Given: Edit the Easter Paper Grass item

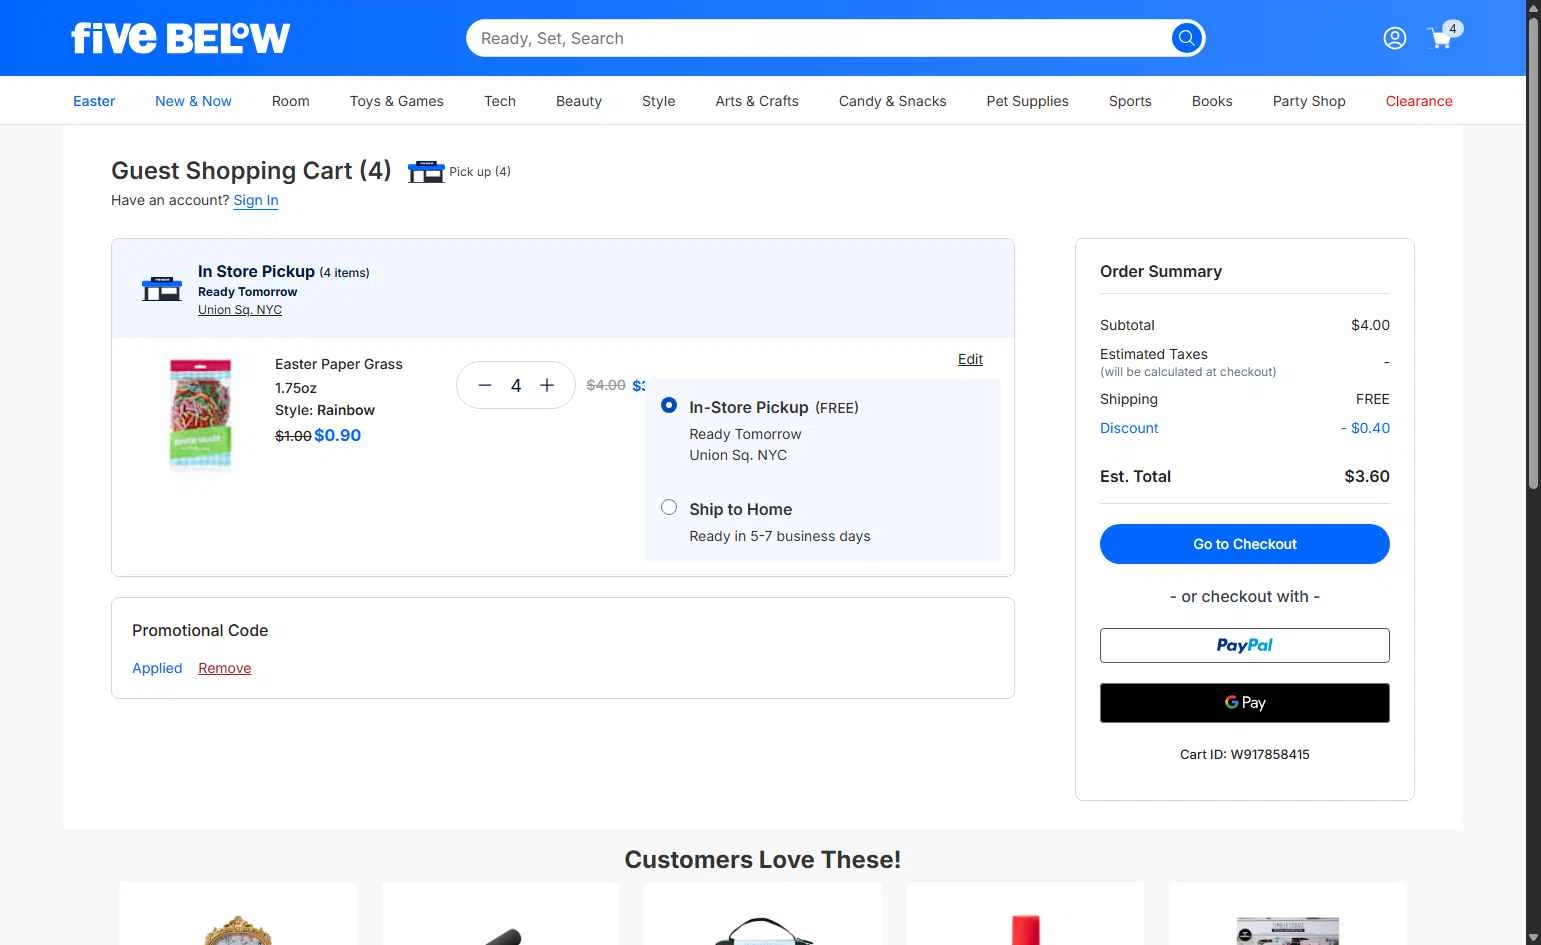Looking at the screenshot, I should click(970, 359).
